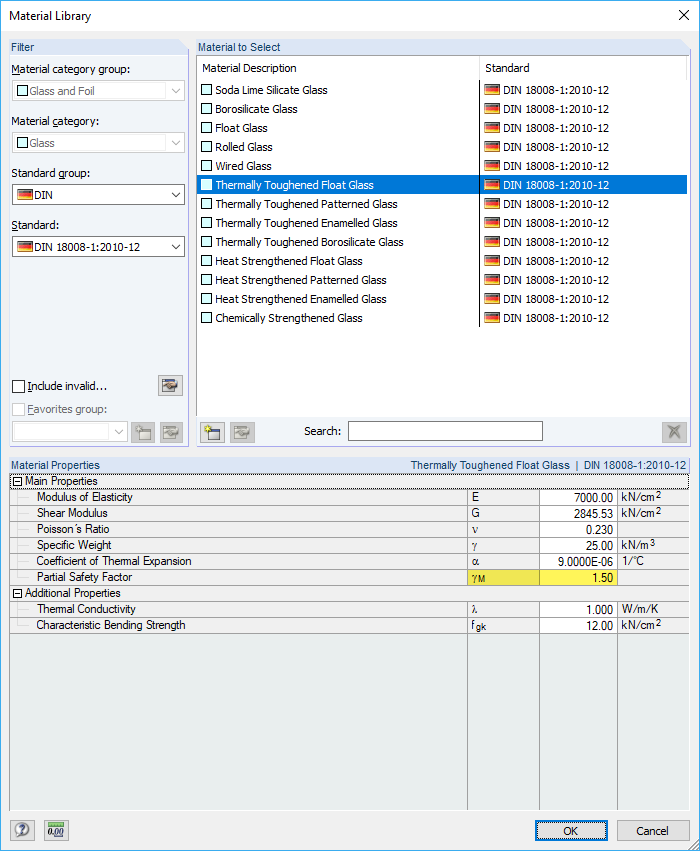Click the delete material icon beside Search
This screenshot has width=700, height=851.
pos(674,432)
